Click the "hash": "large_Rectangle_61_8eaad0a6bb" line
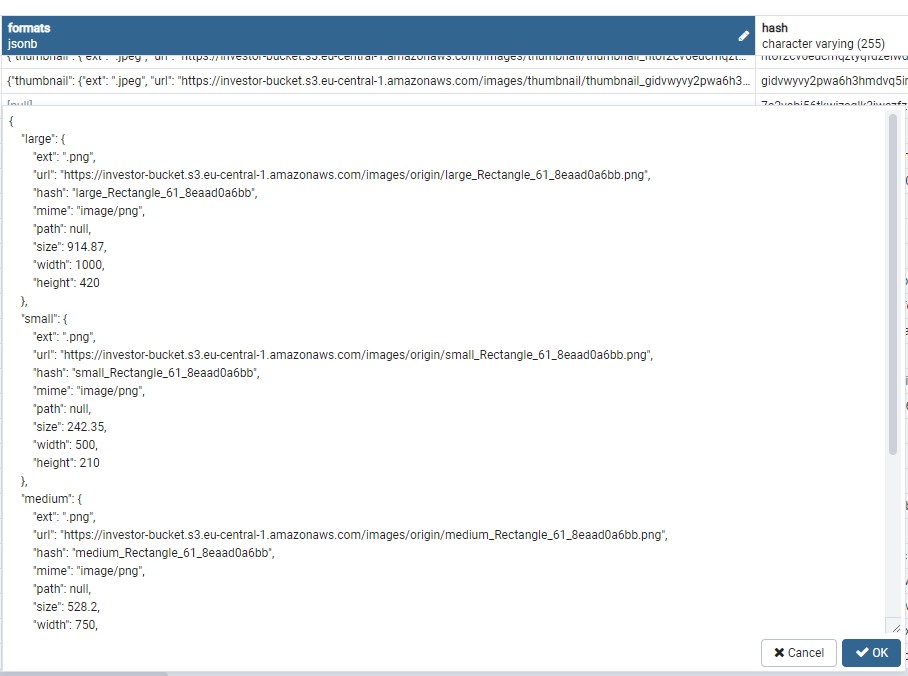Viewport: 908px width, 676px height. click(145, 193)
